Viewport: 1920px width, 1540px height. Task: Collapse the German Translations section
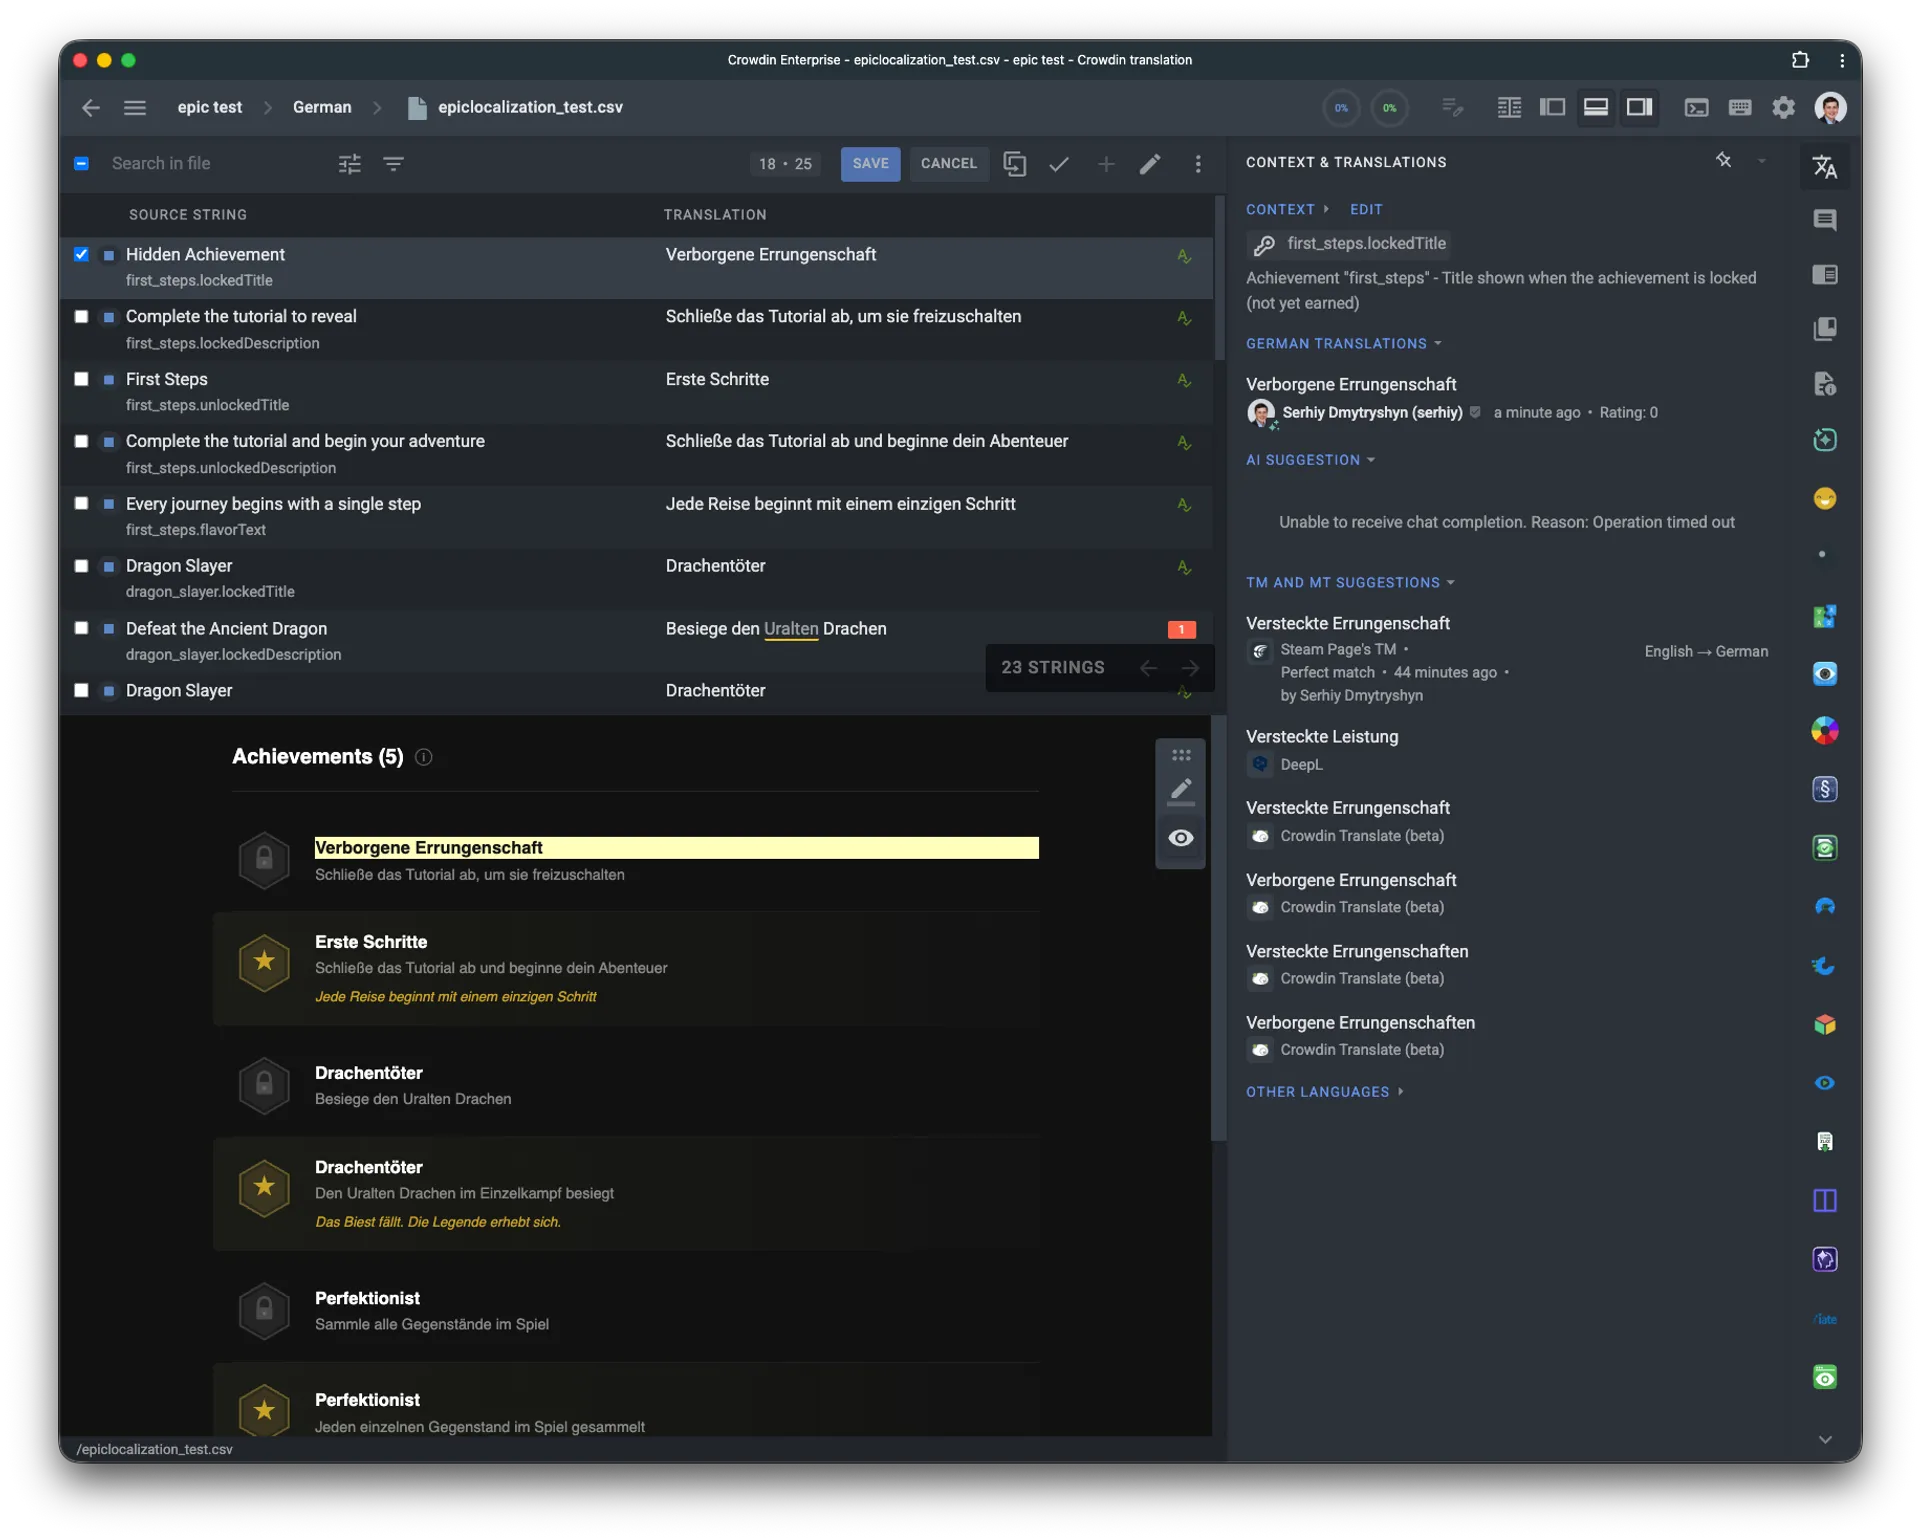pyautogui.click(x=1436, y=343)
